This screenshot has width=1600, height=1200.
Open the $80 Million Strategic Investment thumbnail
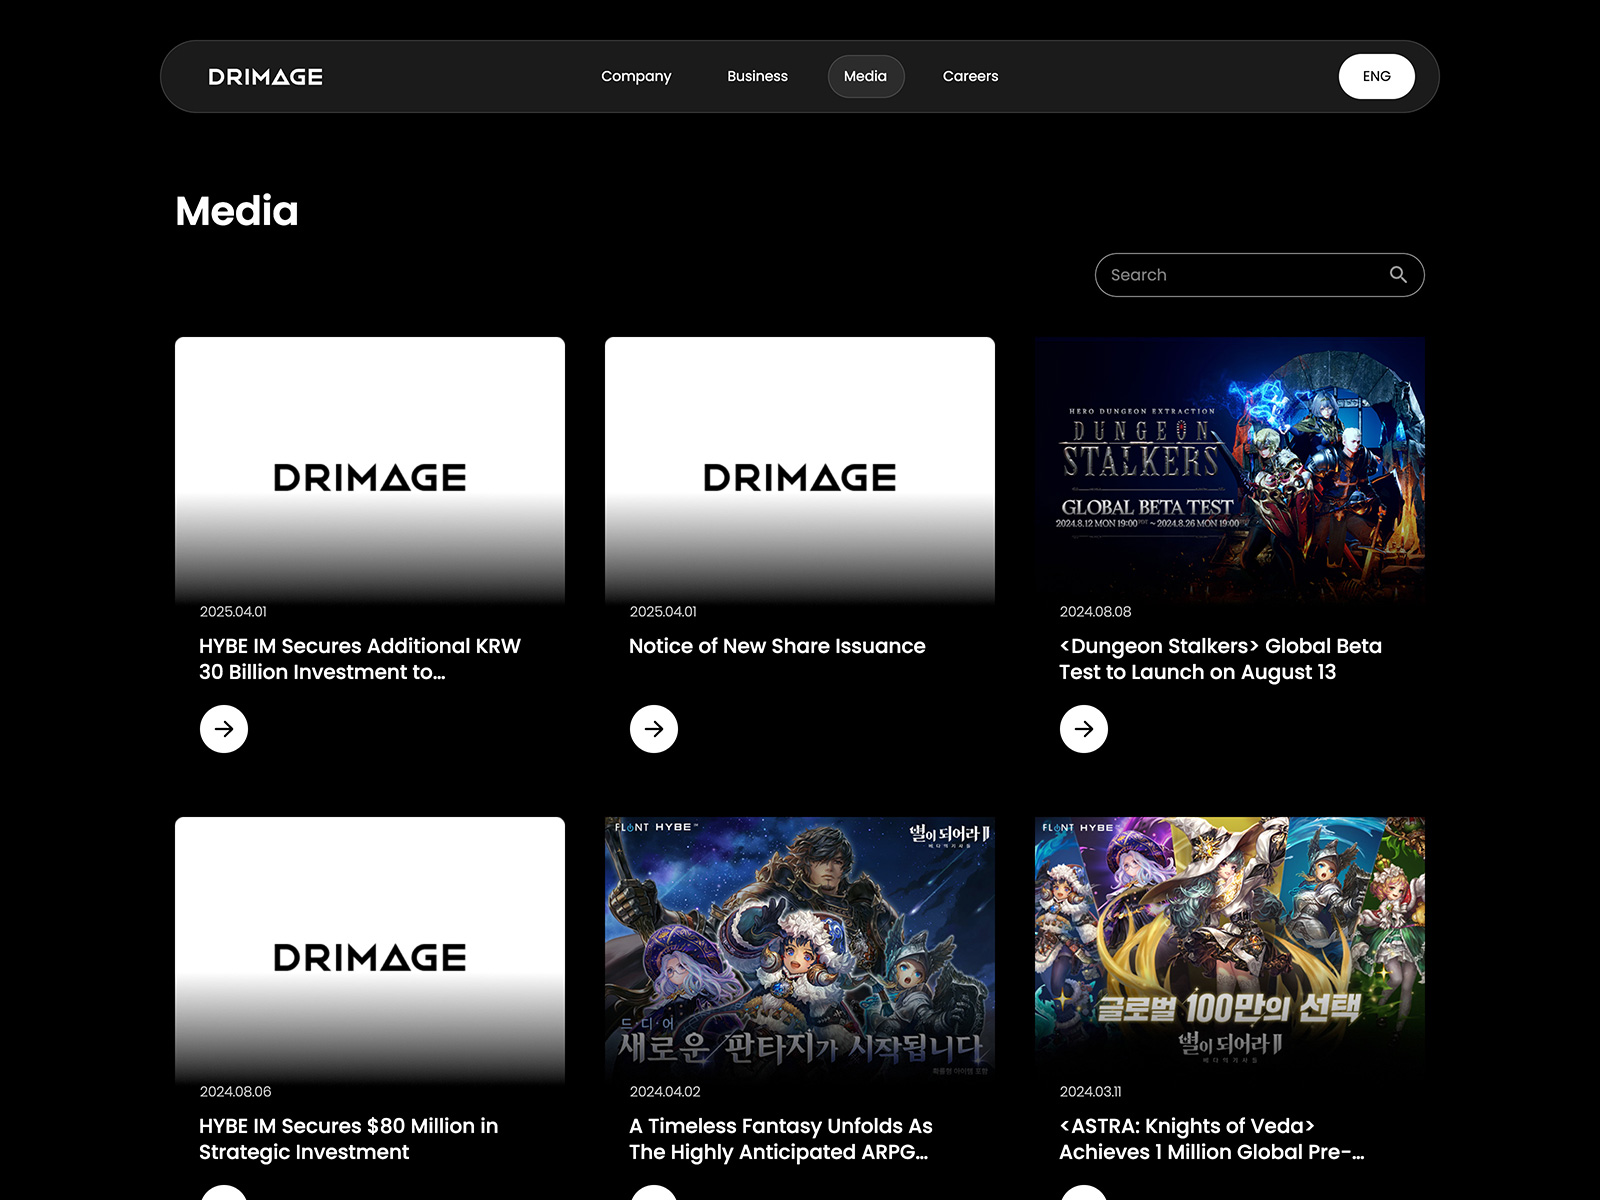point(370,950)
